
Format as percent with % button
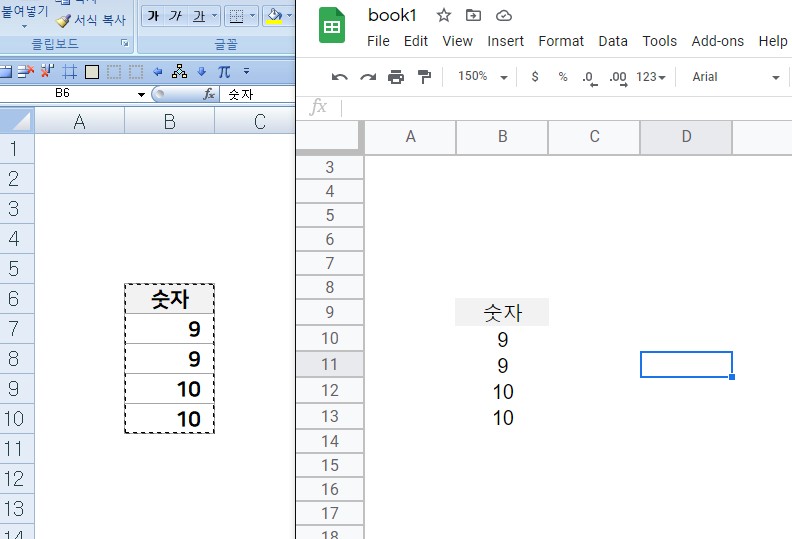pos(563,77)
